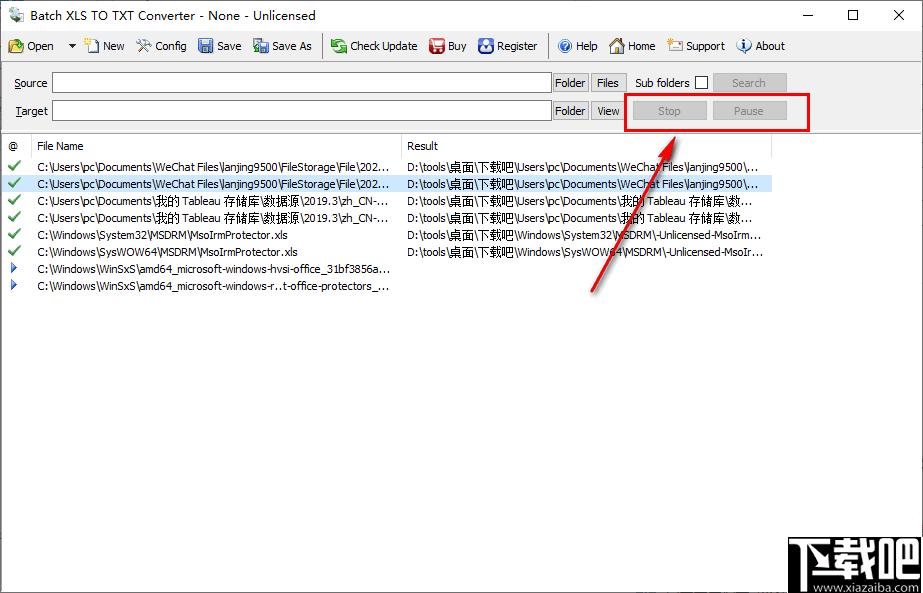Open the Config settings
This screenshot has height=593, width=923.
point(161,46)
